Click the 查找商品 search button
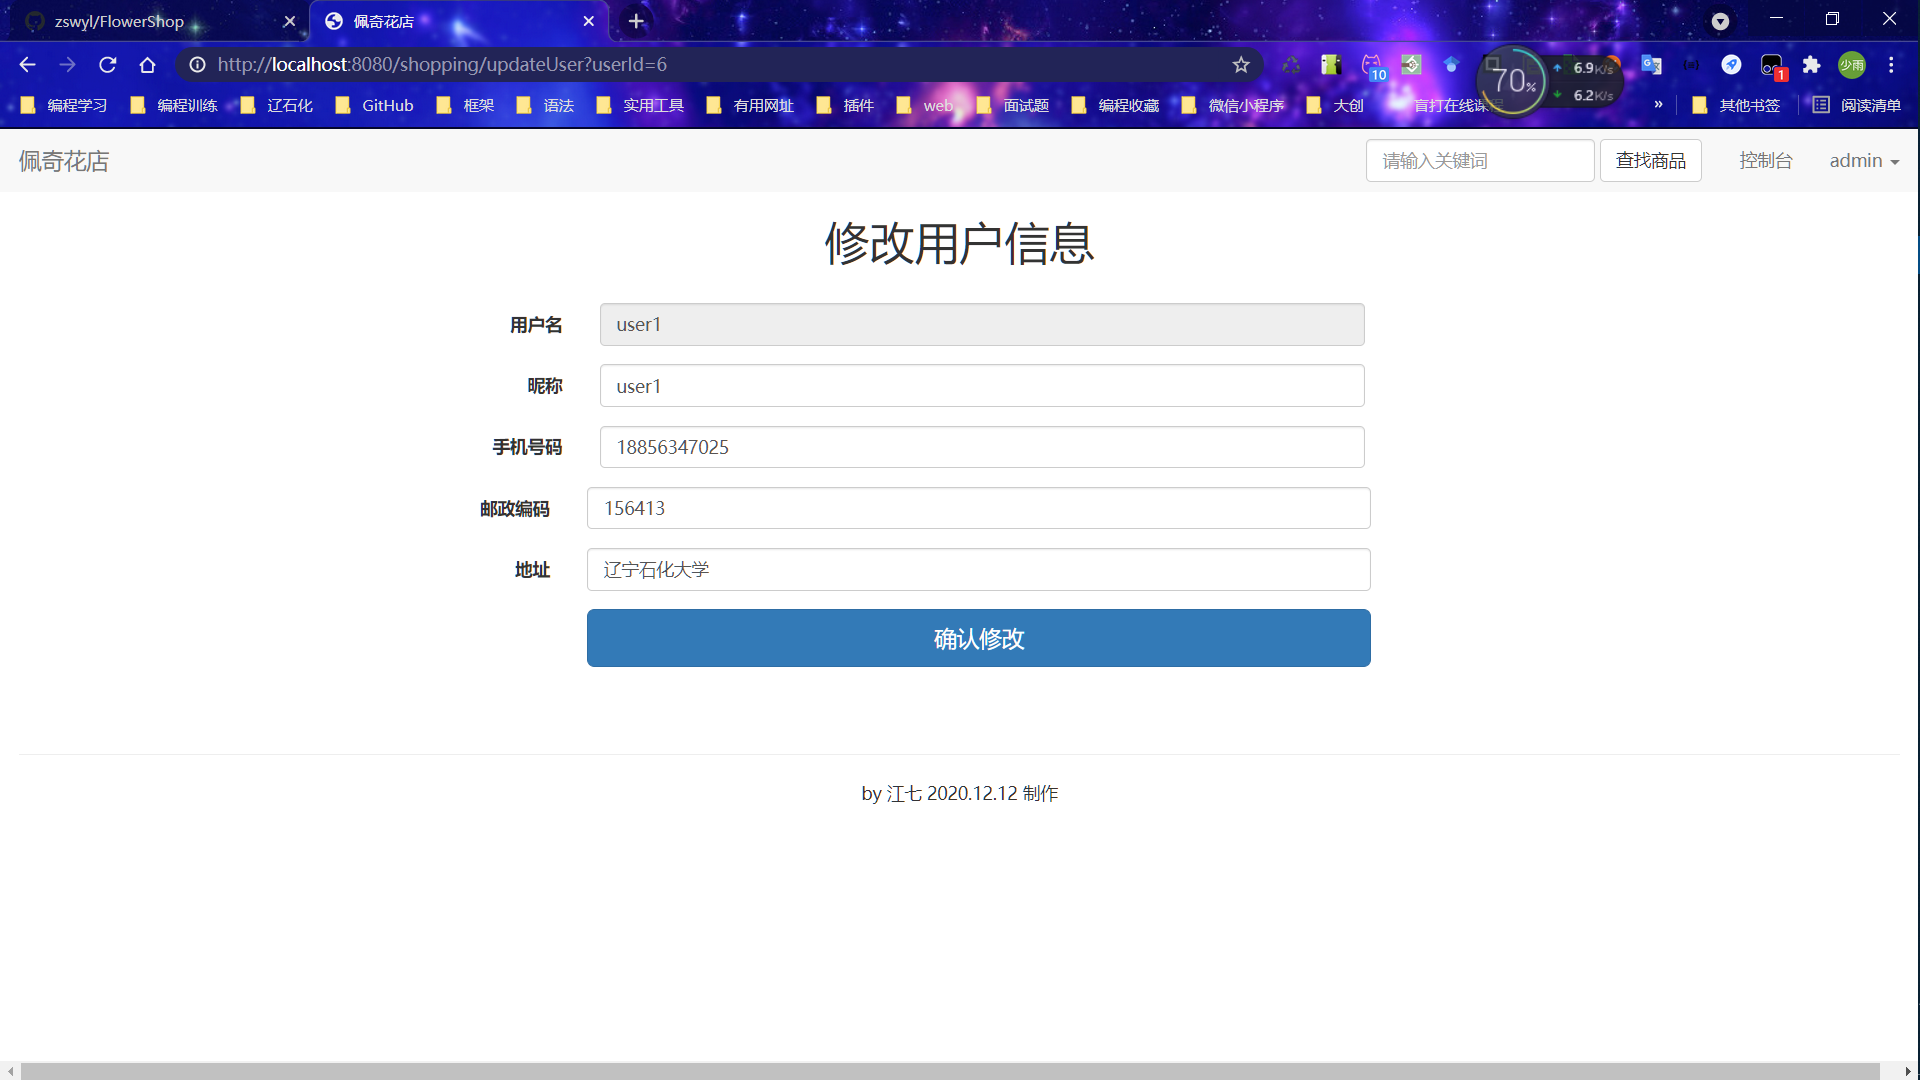The image size is (1920, 1080). coord(1650,161)
